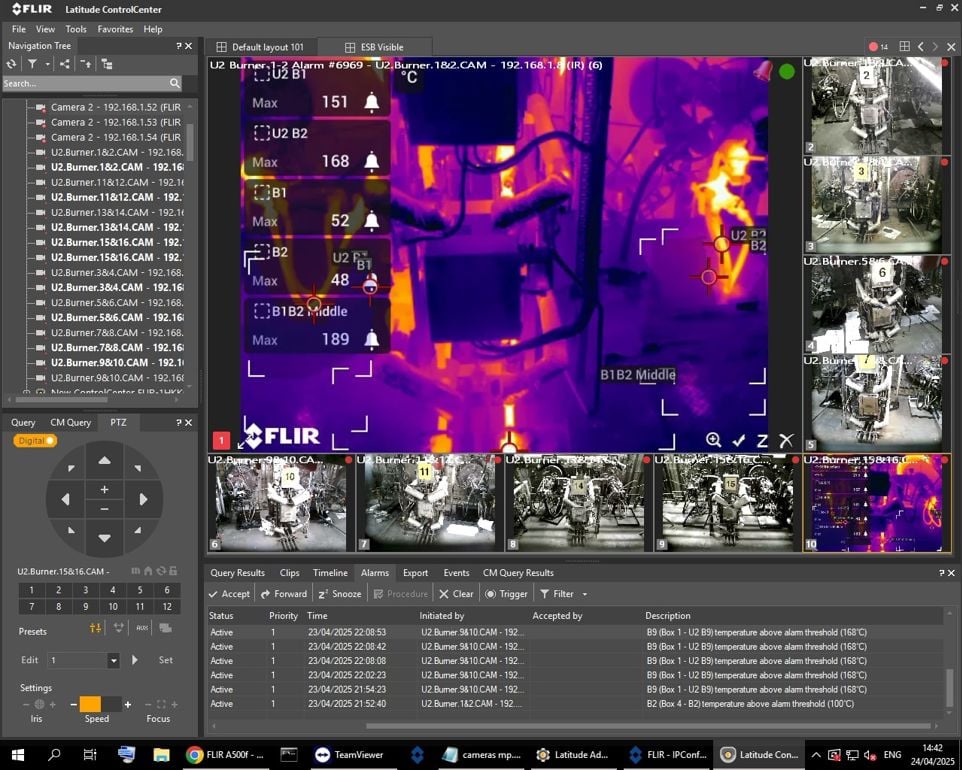Toggle the Digital PTZ switch

coord(35,441)
